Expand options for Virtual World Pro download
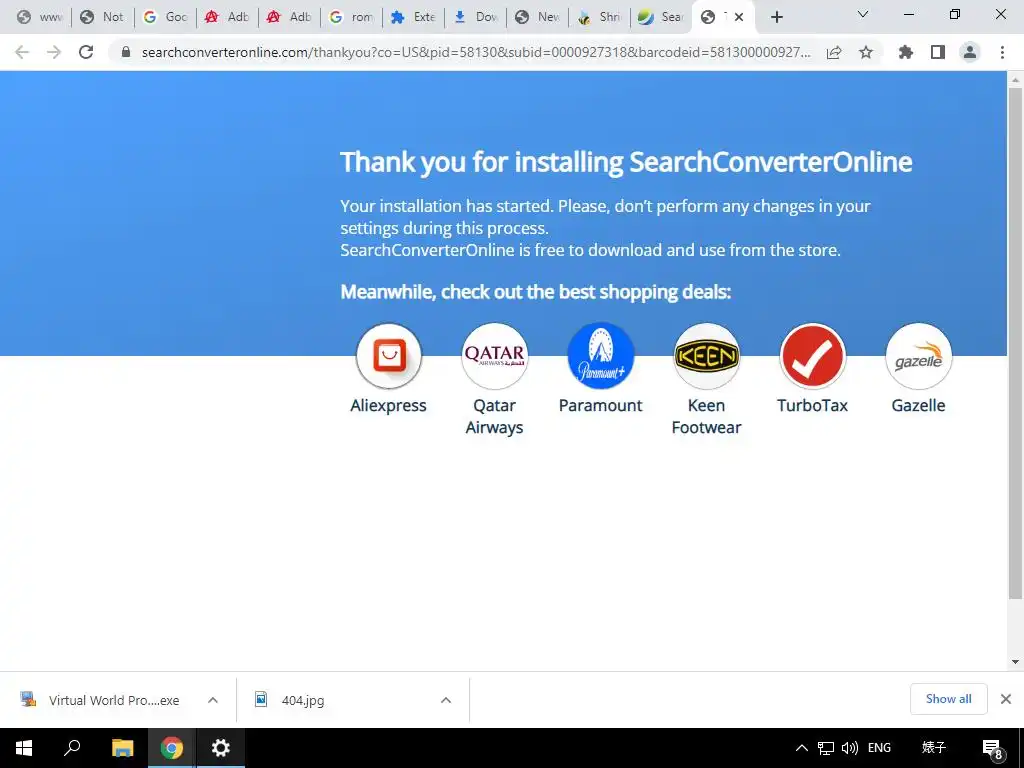The height and width of the screenshot is (768, 1024). coord(213,700)
